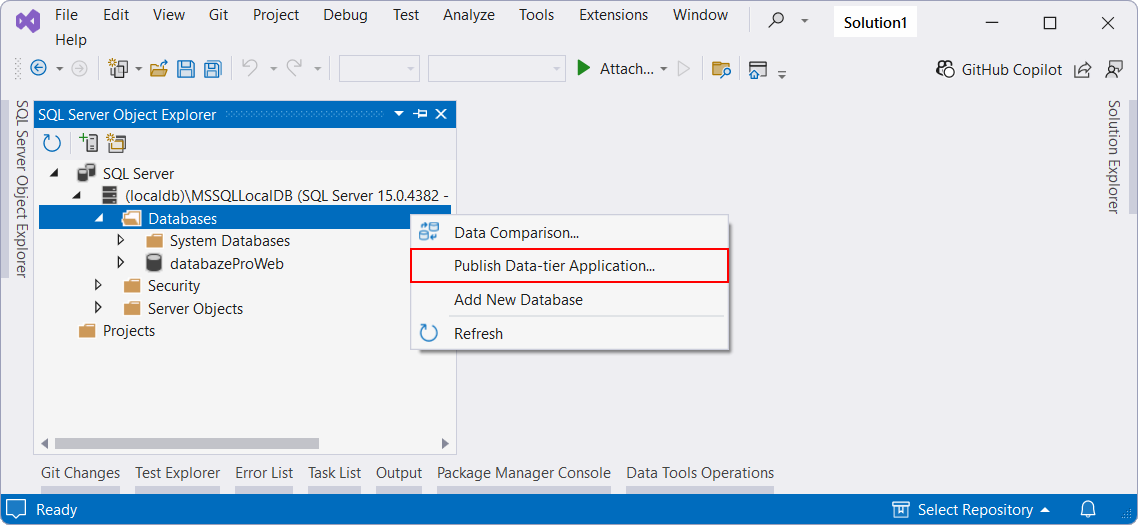
Task: Click the notifications bell icon
Action: 1088,509
